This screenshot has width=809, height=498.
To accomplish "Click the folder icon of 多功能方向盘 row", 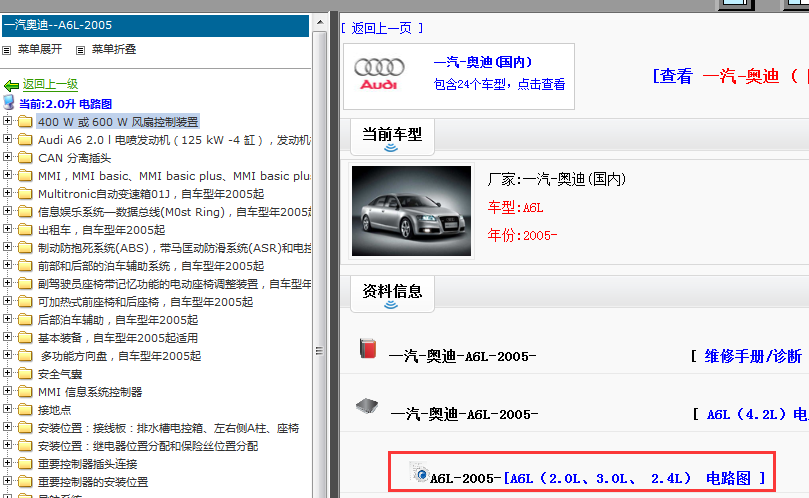I will point(25,356).
